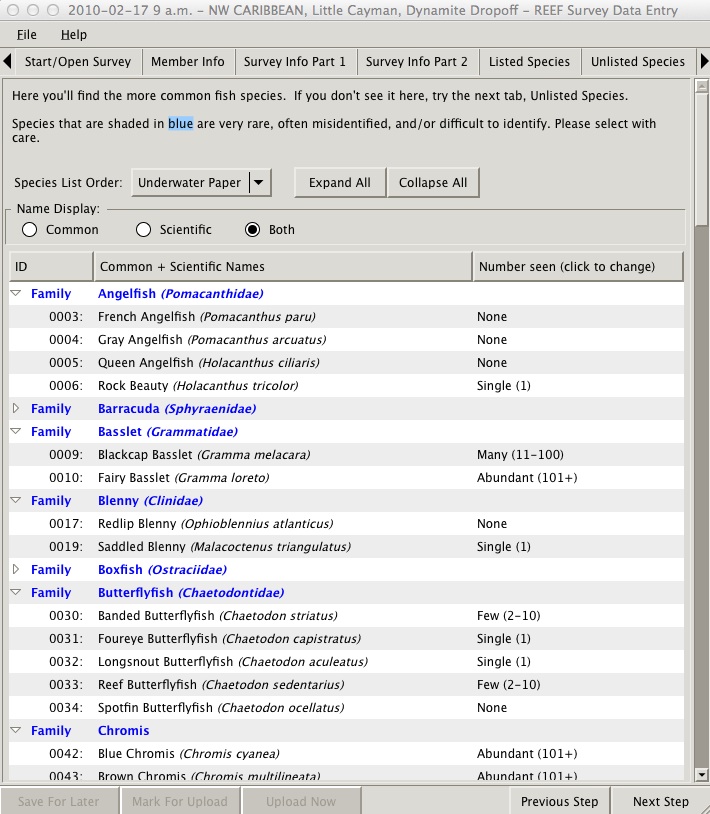710x814 pixels.
Task: Select Boxfish (Ostraciidae) family row
Action: click(x=347, y=569)
